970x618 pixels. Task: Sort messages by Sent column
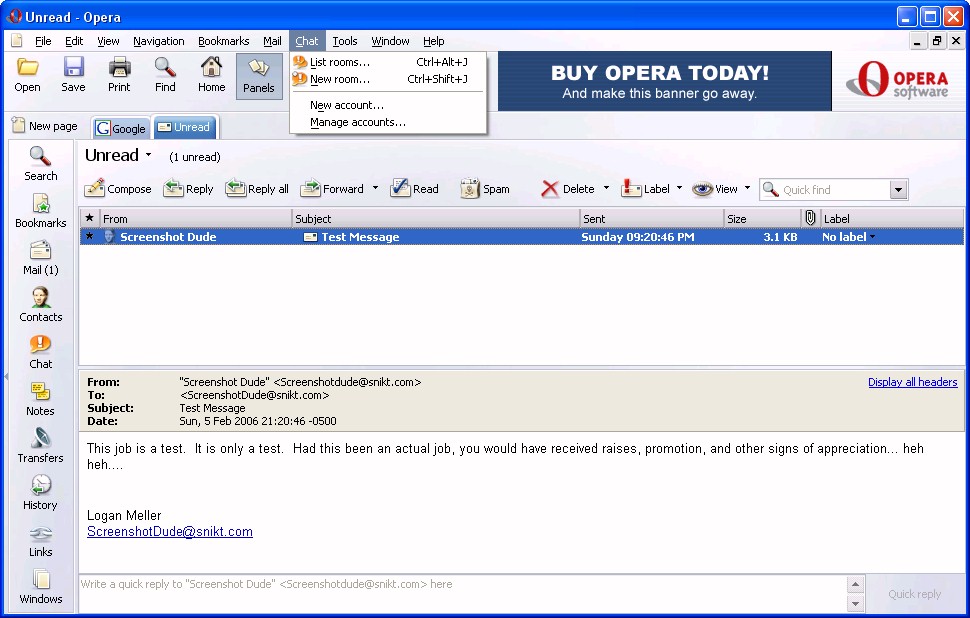click(651, 218)
